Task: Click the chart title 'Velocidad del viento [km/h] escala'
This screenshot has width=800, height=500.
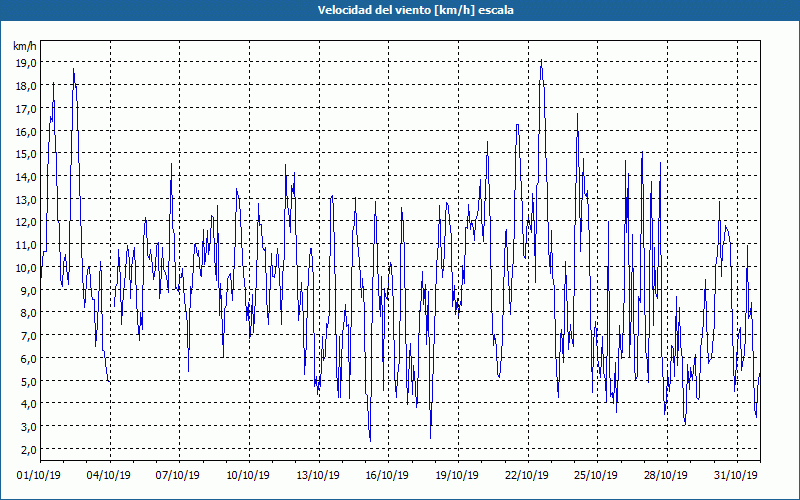Action: coord(415,10)
